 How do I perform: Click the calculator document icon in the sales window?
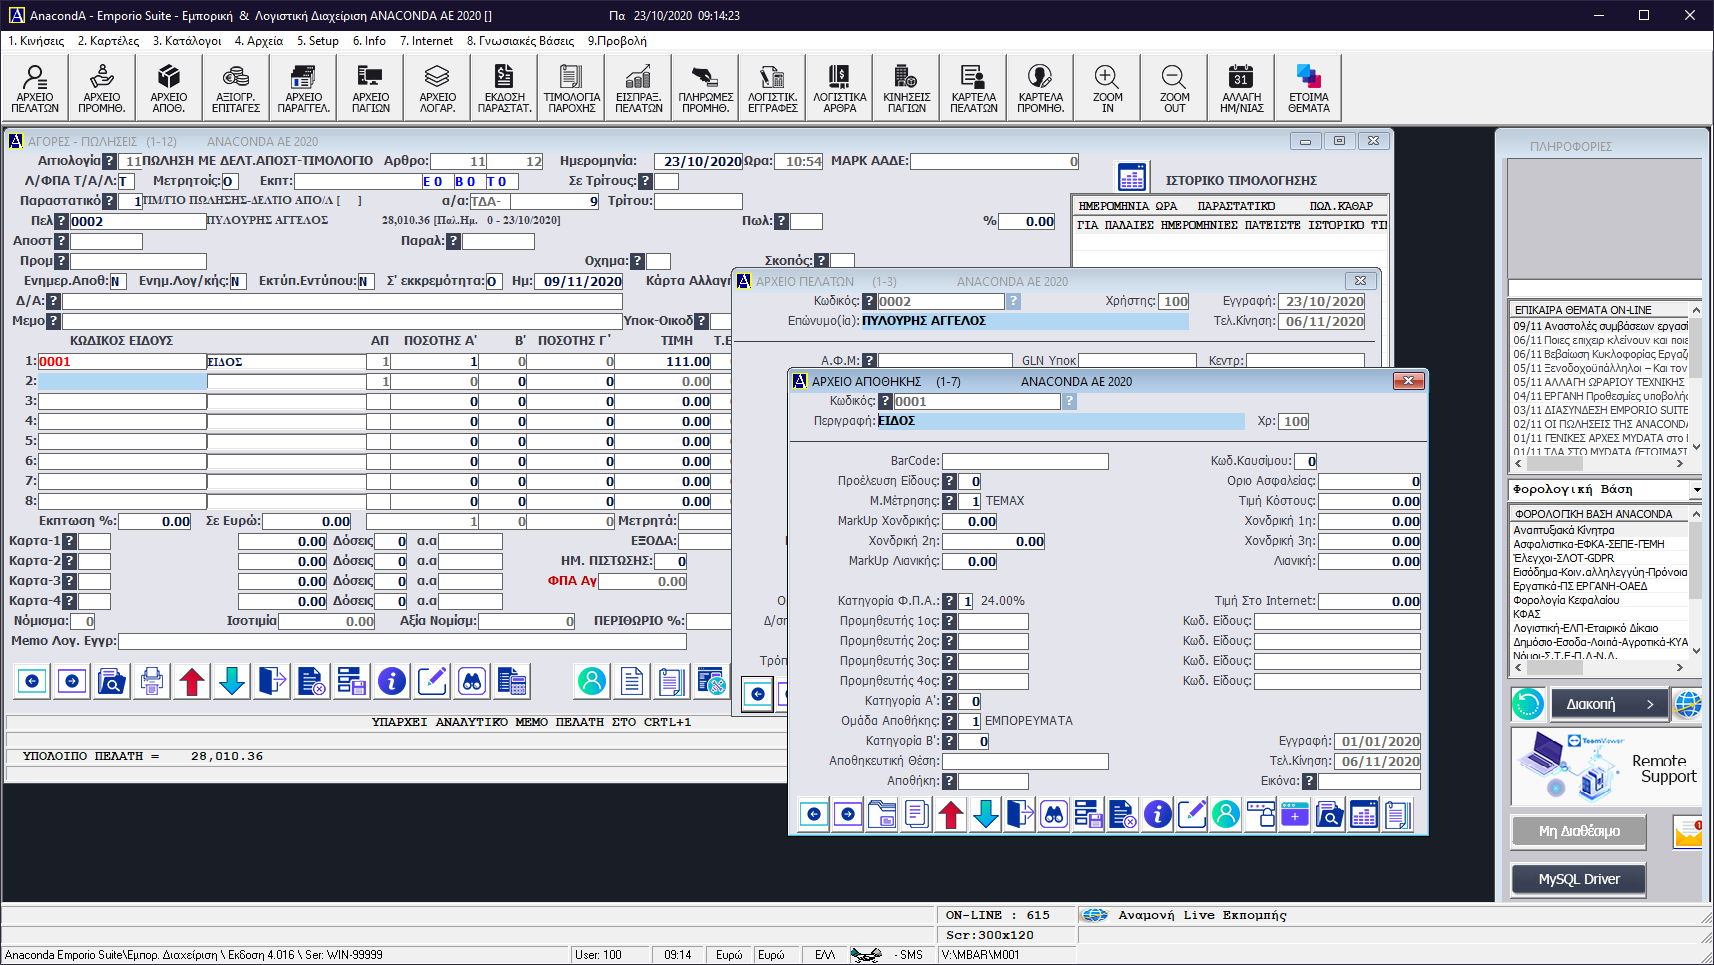coord(512,682)
